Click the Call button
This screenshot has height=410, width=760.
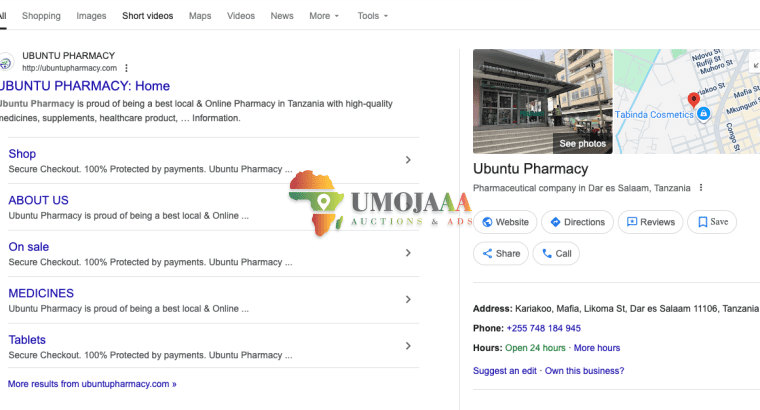pyautogui.click(x=556, y=253)
